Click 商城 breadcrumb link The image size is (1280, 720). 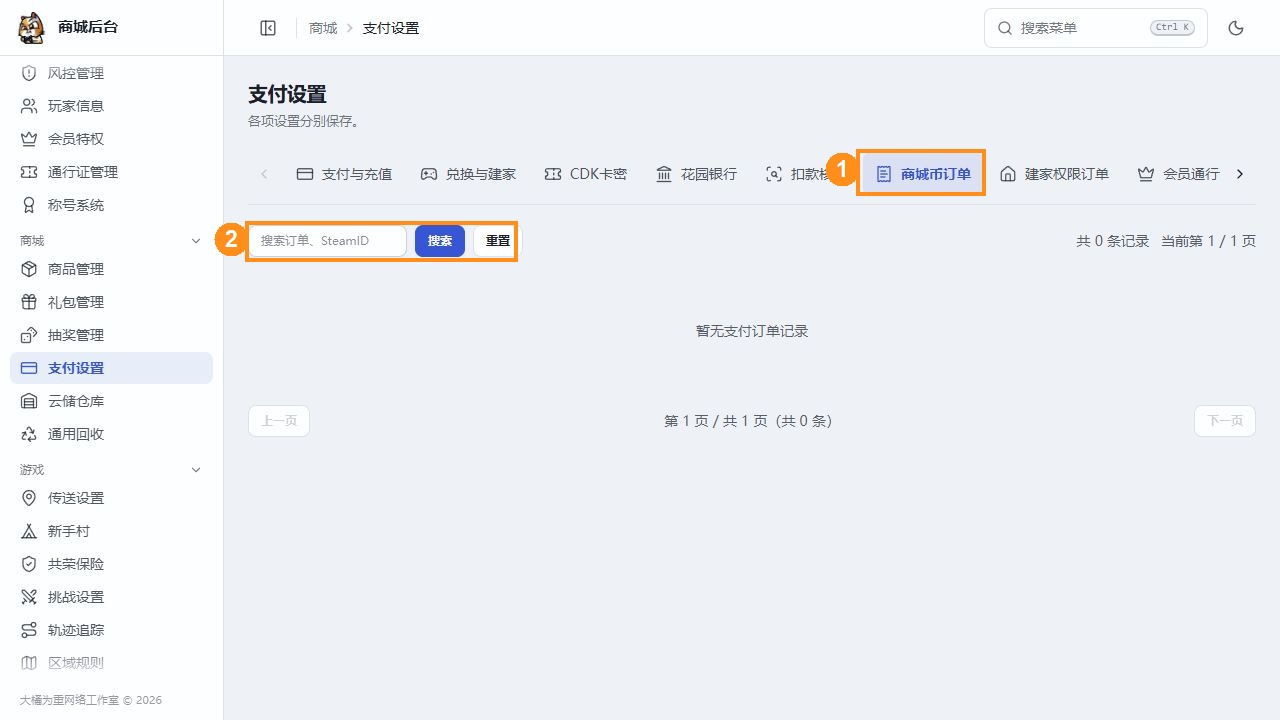[323, 28]
